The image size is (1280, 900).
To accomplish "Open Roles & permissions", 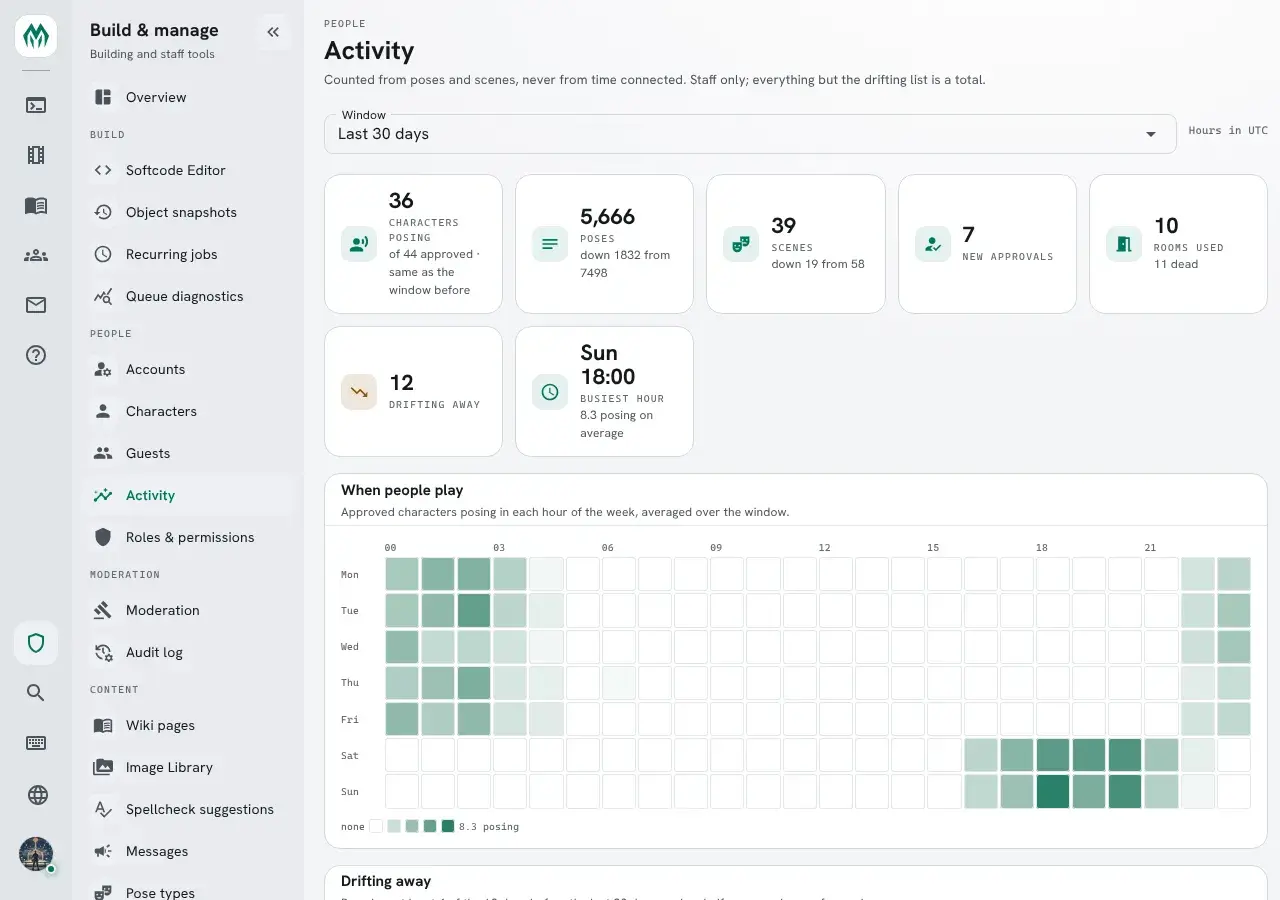I will click(188, 537).
